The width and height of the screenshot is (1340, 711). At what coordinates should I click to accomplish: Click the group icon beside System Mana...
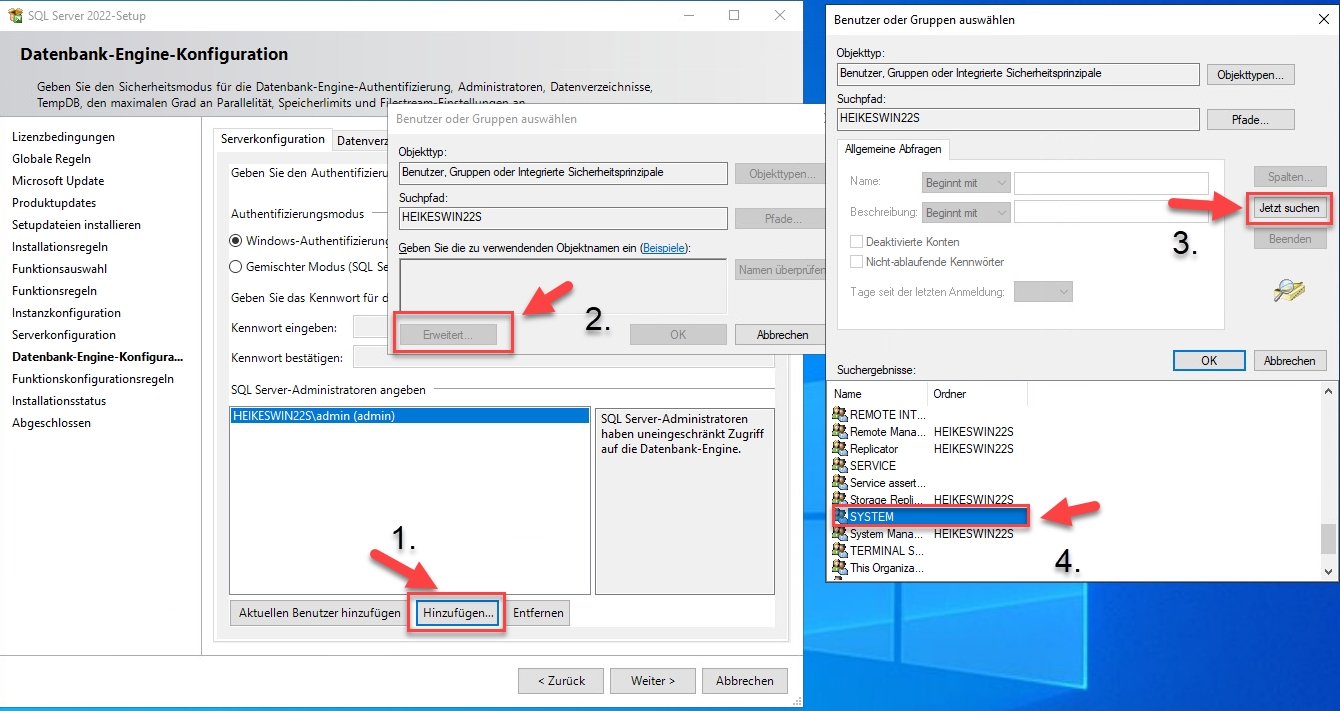840,534
